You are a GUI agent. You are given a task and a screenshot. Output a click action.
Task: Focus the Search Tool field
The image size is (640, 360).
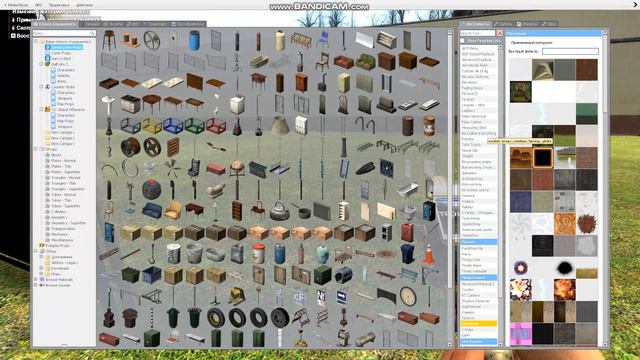pos(477,33)
